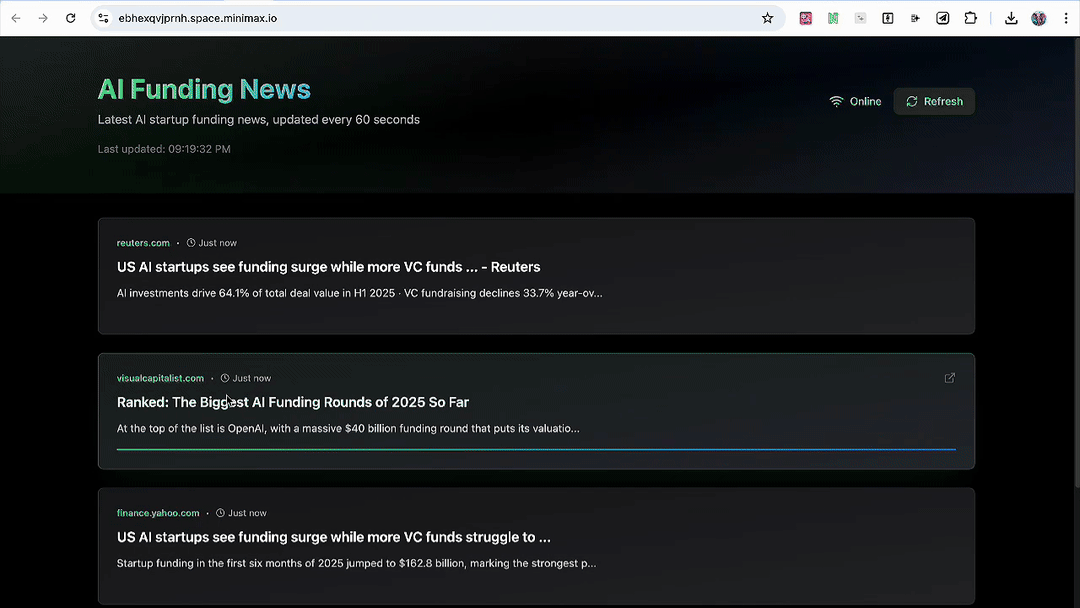Bookmark this page with the star icon
The height and width of the screenshot is (608, 1080).
click(x=767, y=18)
